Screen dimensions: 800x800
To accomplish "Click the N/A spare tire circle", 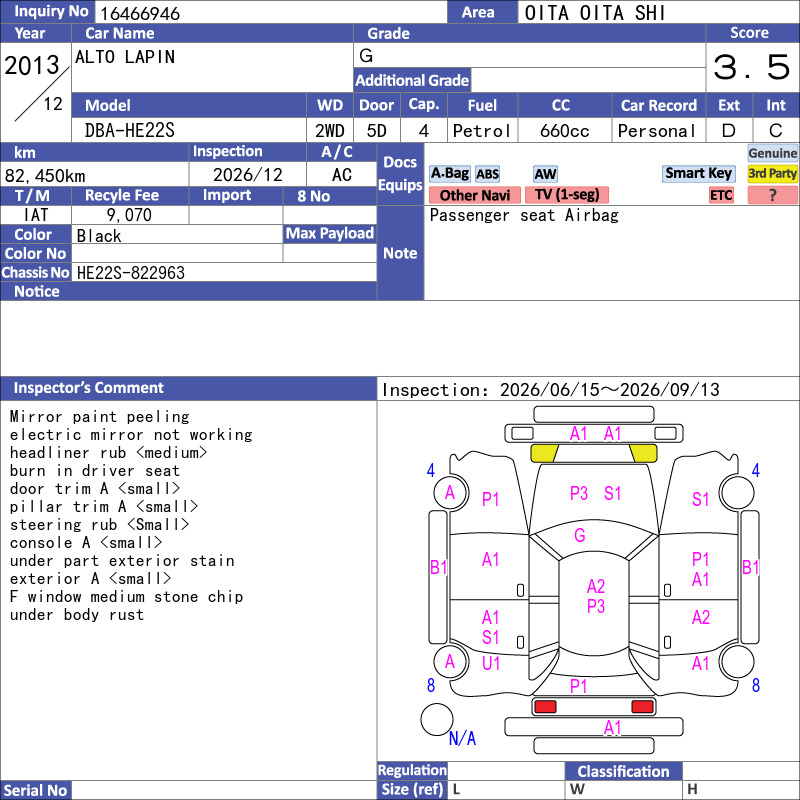I will coord(437,719).
